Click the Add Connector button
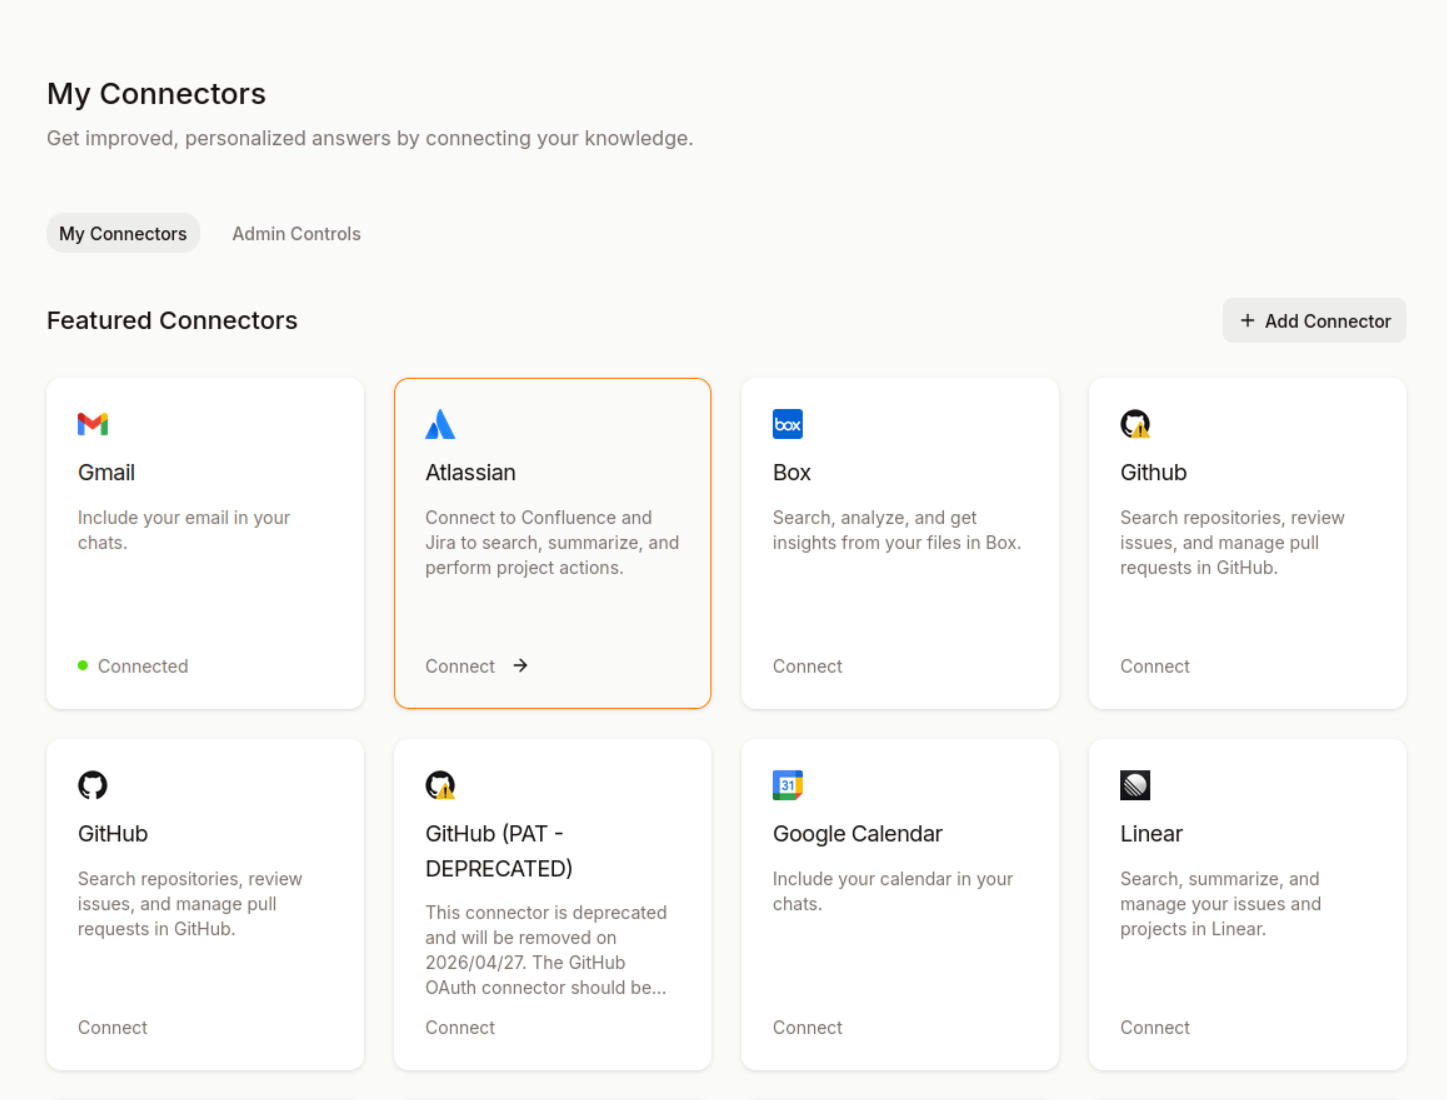Image resolution: width=1447 pixels, height=1100 pixels. [1314, 320]
